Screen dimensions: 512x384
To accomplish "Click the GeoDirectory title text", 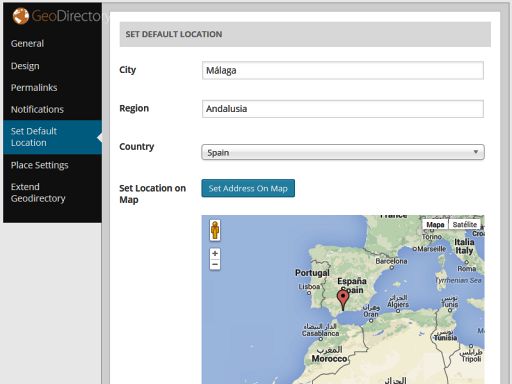I will [70, 16].
